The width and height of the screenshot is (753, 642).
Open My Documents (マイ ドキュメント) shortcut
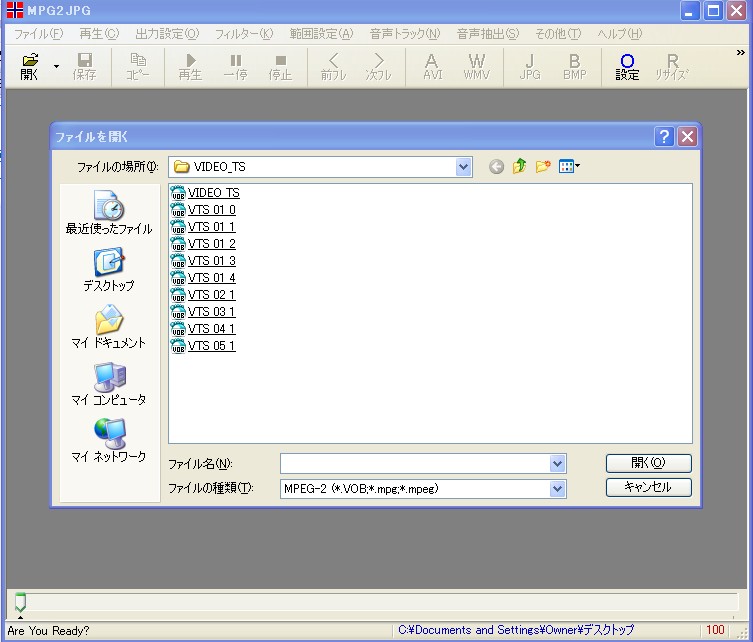point(109,327)
